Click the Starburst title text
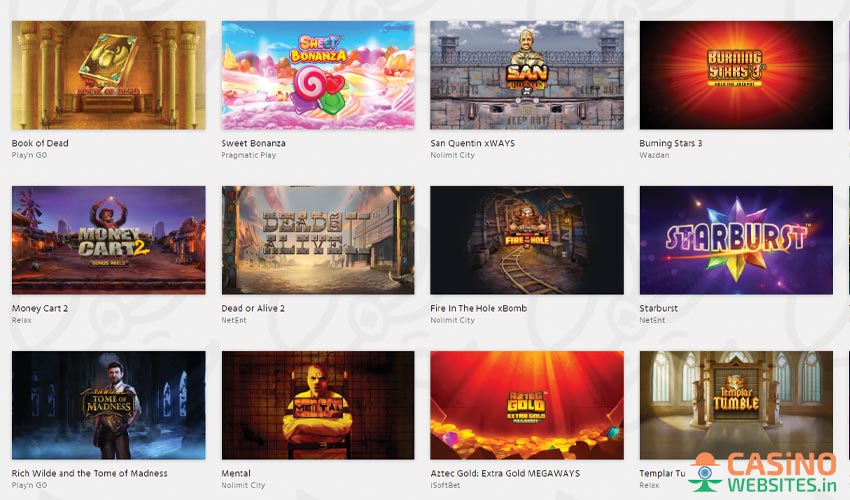The image size is (850, 500). tap(659, 308)
